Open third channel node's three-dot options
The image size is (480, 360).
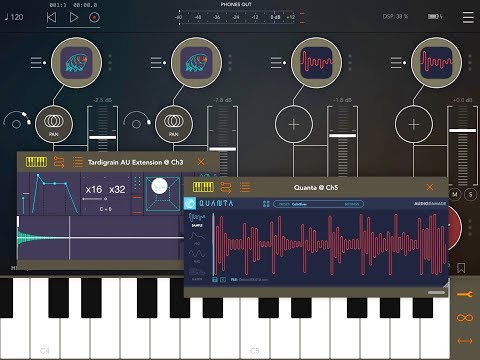[x=350, y=63]
